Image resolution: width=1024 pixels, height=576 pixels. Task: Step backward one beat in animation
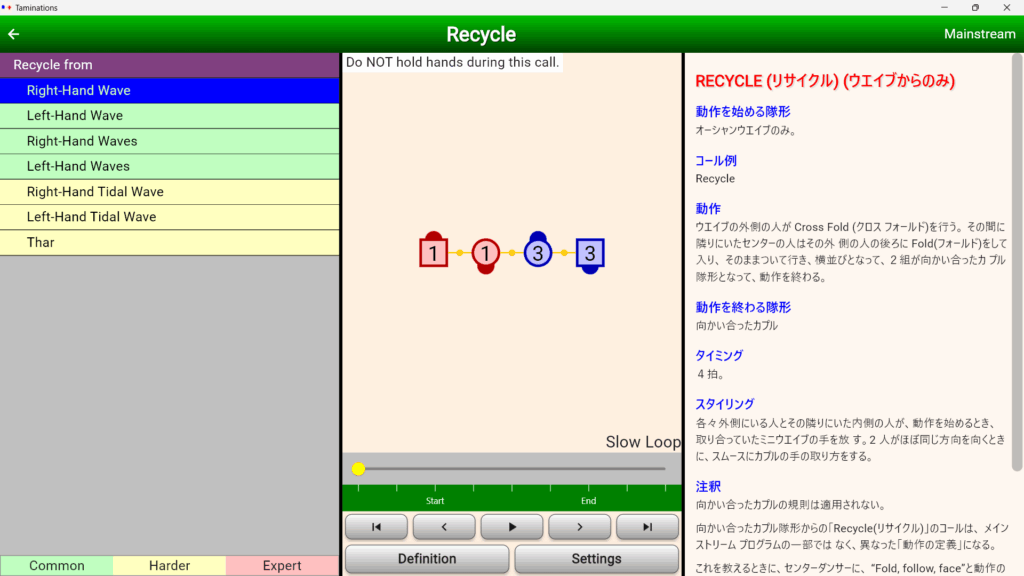pos(444,527)
